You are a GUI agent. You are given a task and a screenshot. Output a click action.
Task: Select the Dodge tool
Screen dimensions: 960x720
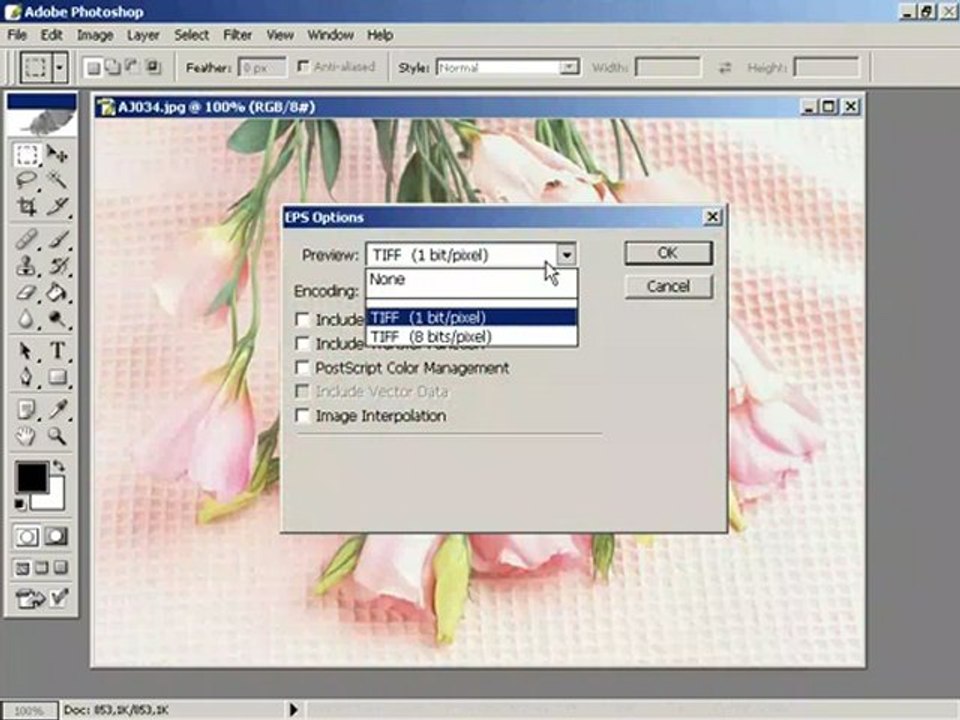57,318
